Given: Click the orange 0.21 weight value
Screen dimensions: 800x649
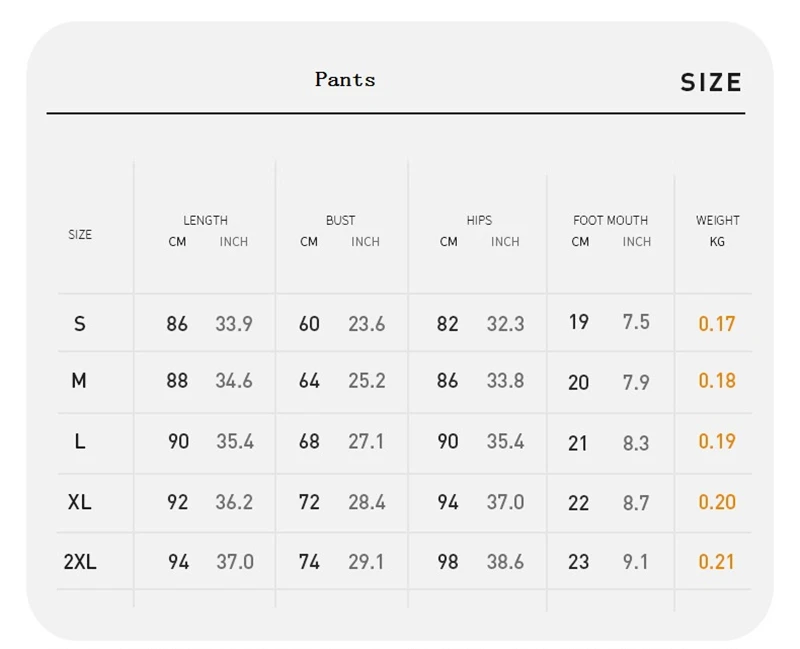Looking at the screenshot, I should 717,562.
